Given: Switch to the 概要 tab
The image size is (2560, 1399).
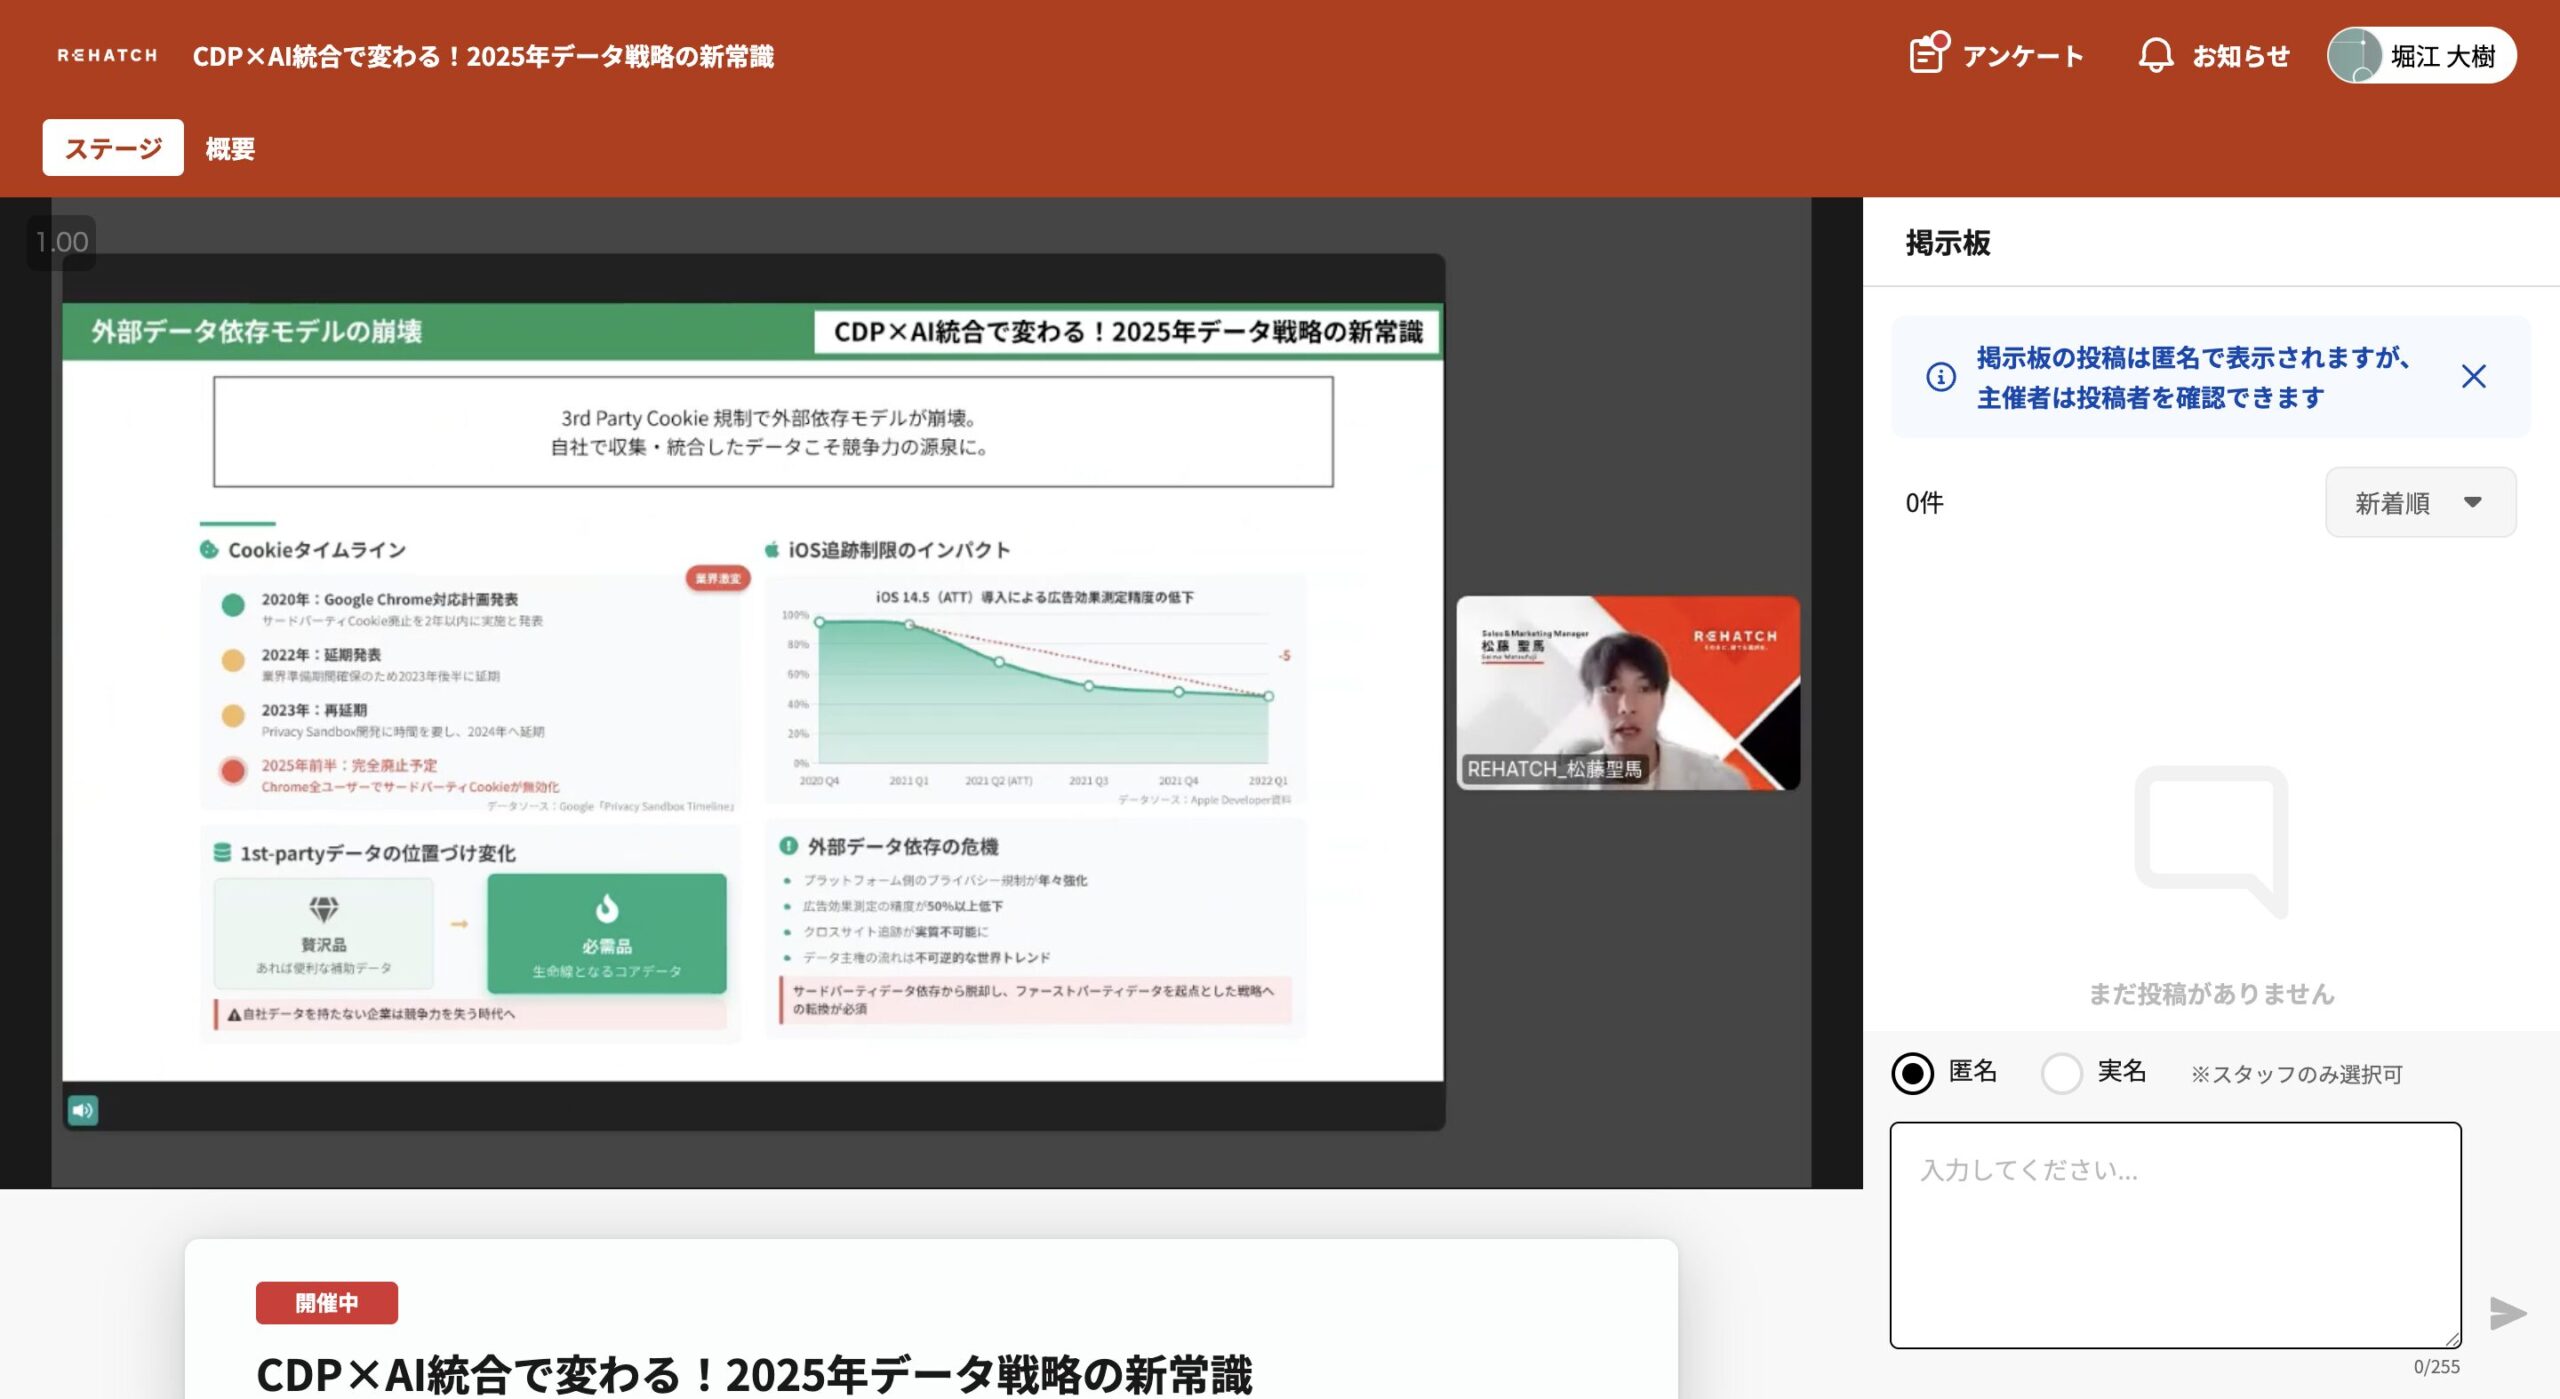Looking at the screenshot, I should 230,149.
